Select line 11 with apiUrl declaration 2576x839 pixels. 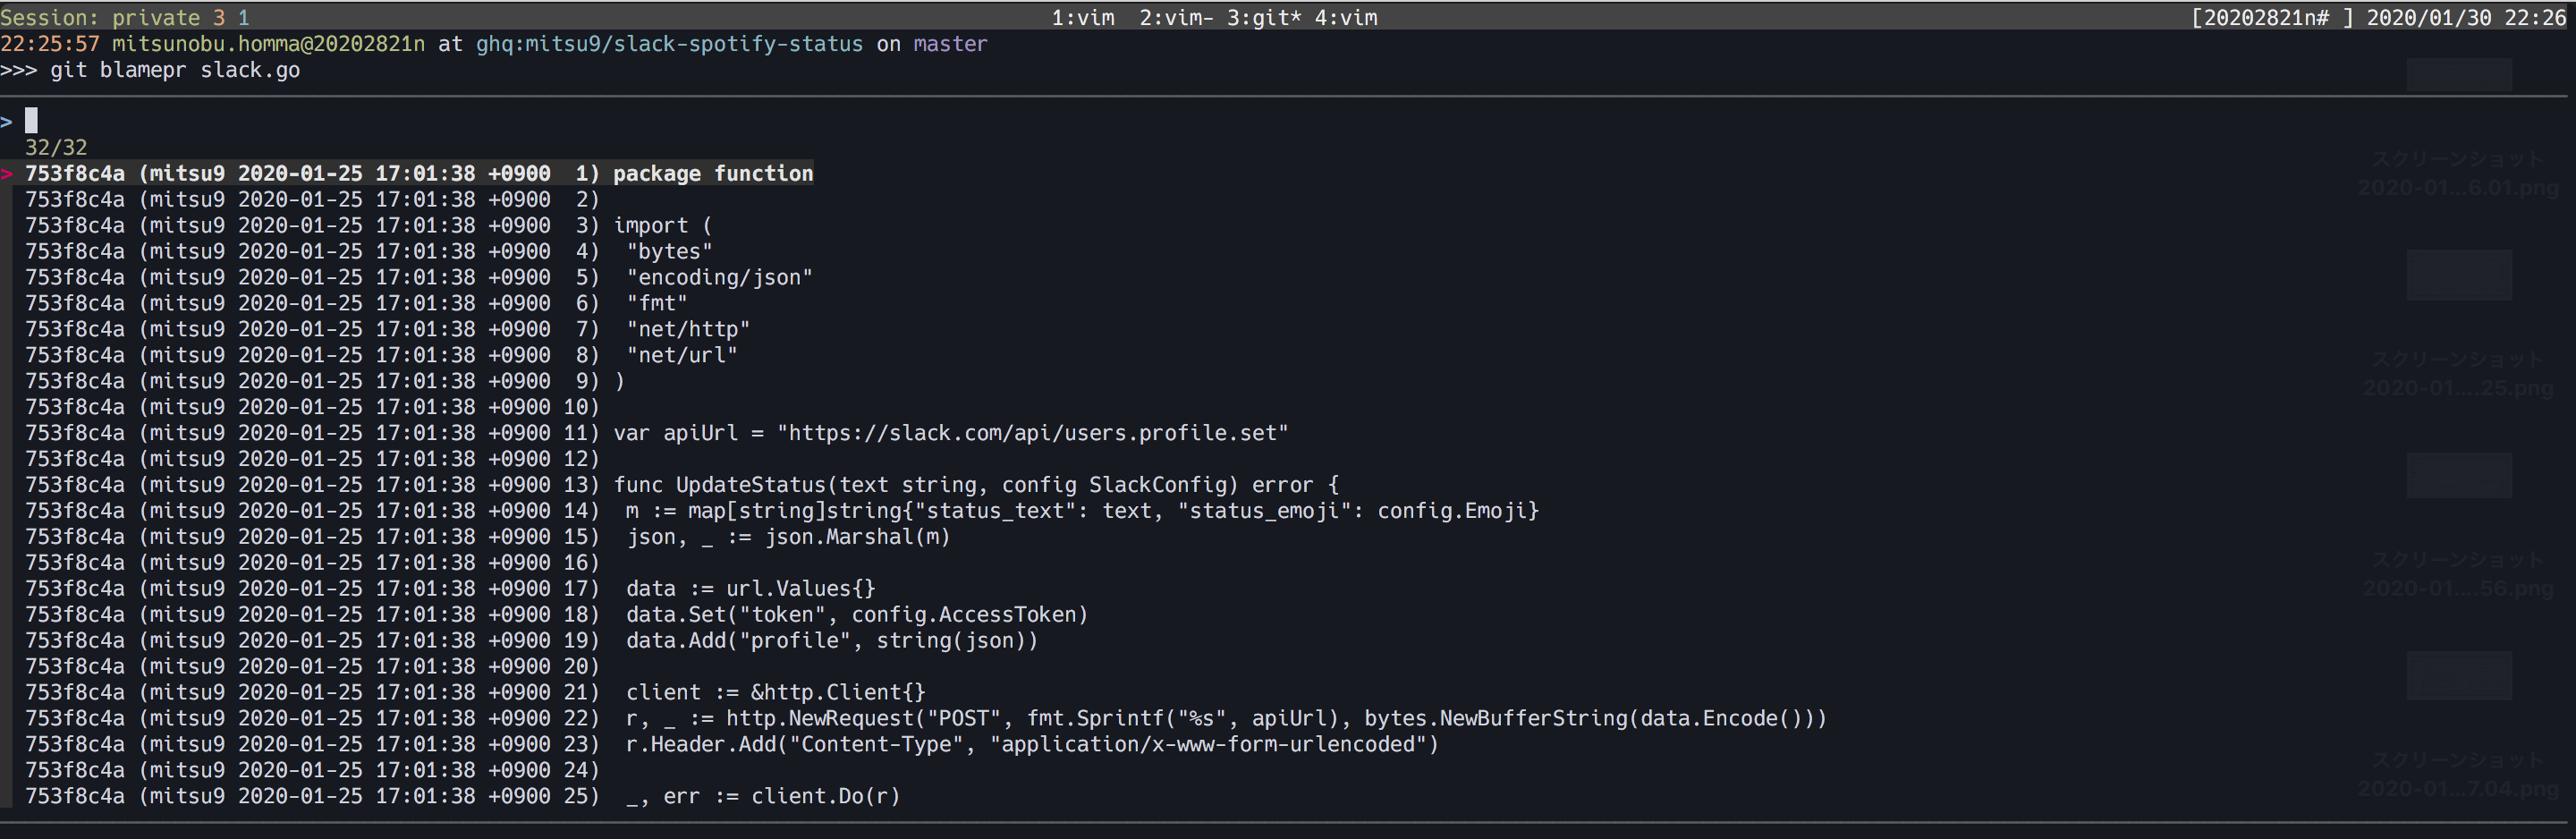[656, 433]
